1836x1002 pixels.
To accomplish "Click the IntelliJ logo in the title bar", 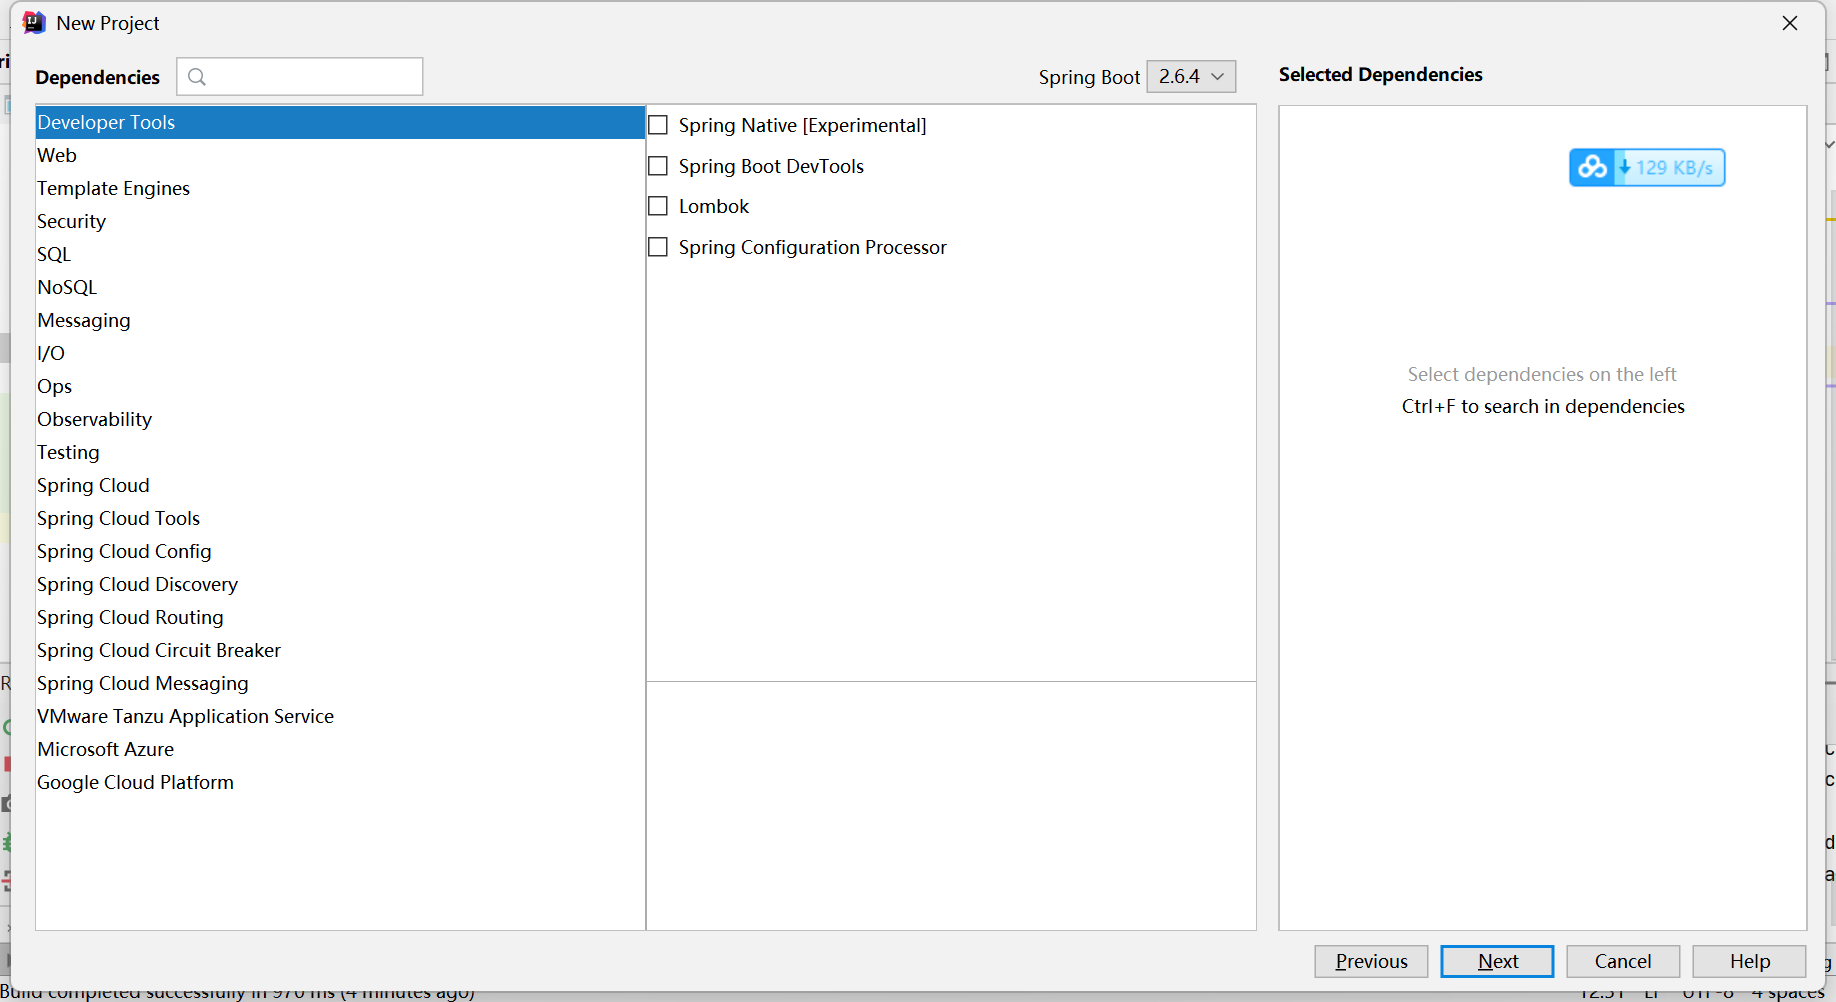I will click(x=34, y=23).
